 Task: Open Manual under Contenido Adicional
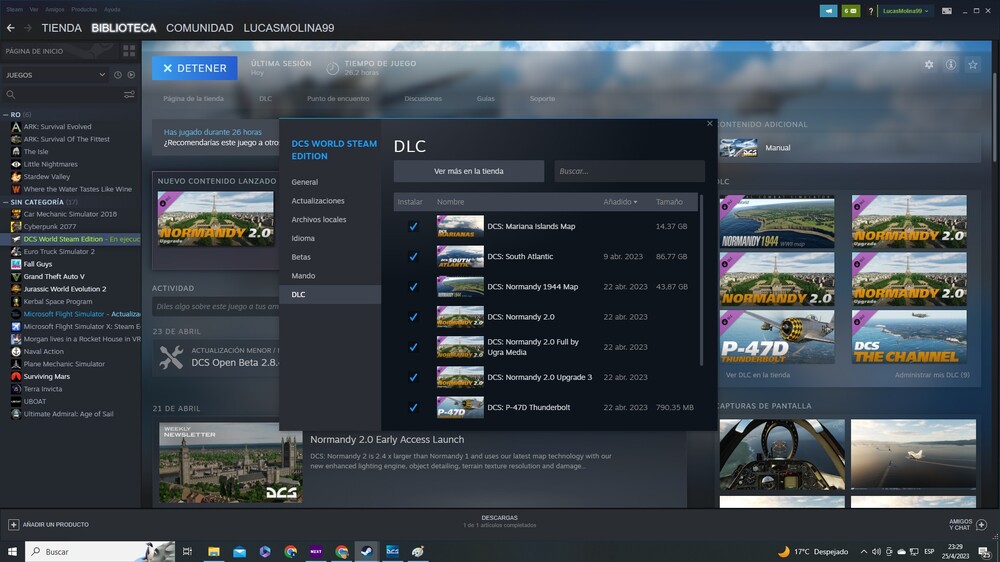(x=777, y=147)
